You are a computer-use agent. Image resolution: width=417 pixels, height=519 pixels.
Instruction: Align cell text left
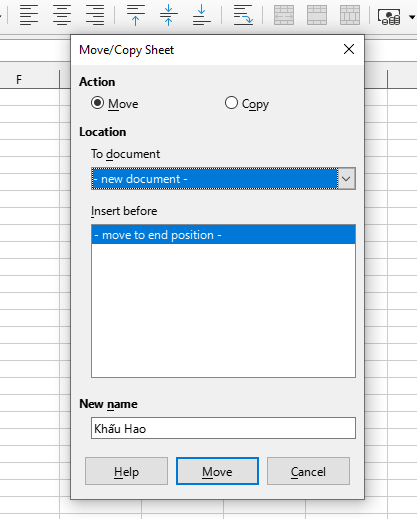29,15
